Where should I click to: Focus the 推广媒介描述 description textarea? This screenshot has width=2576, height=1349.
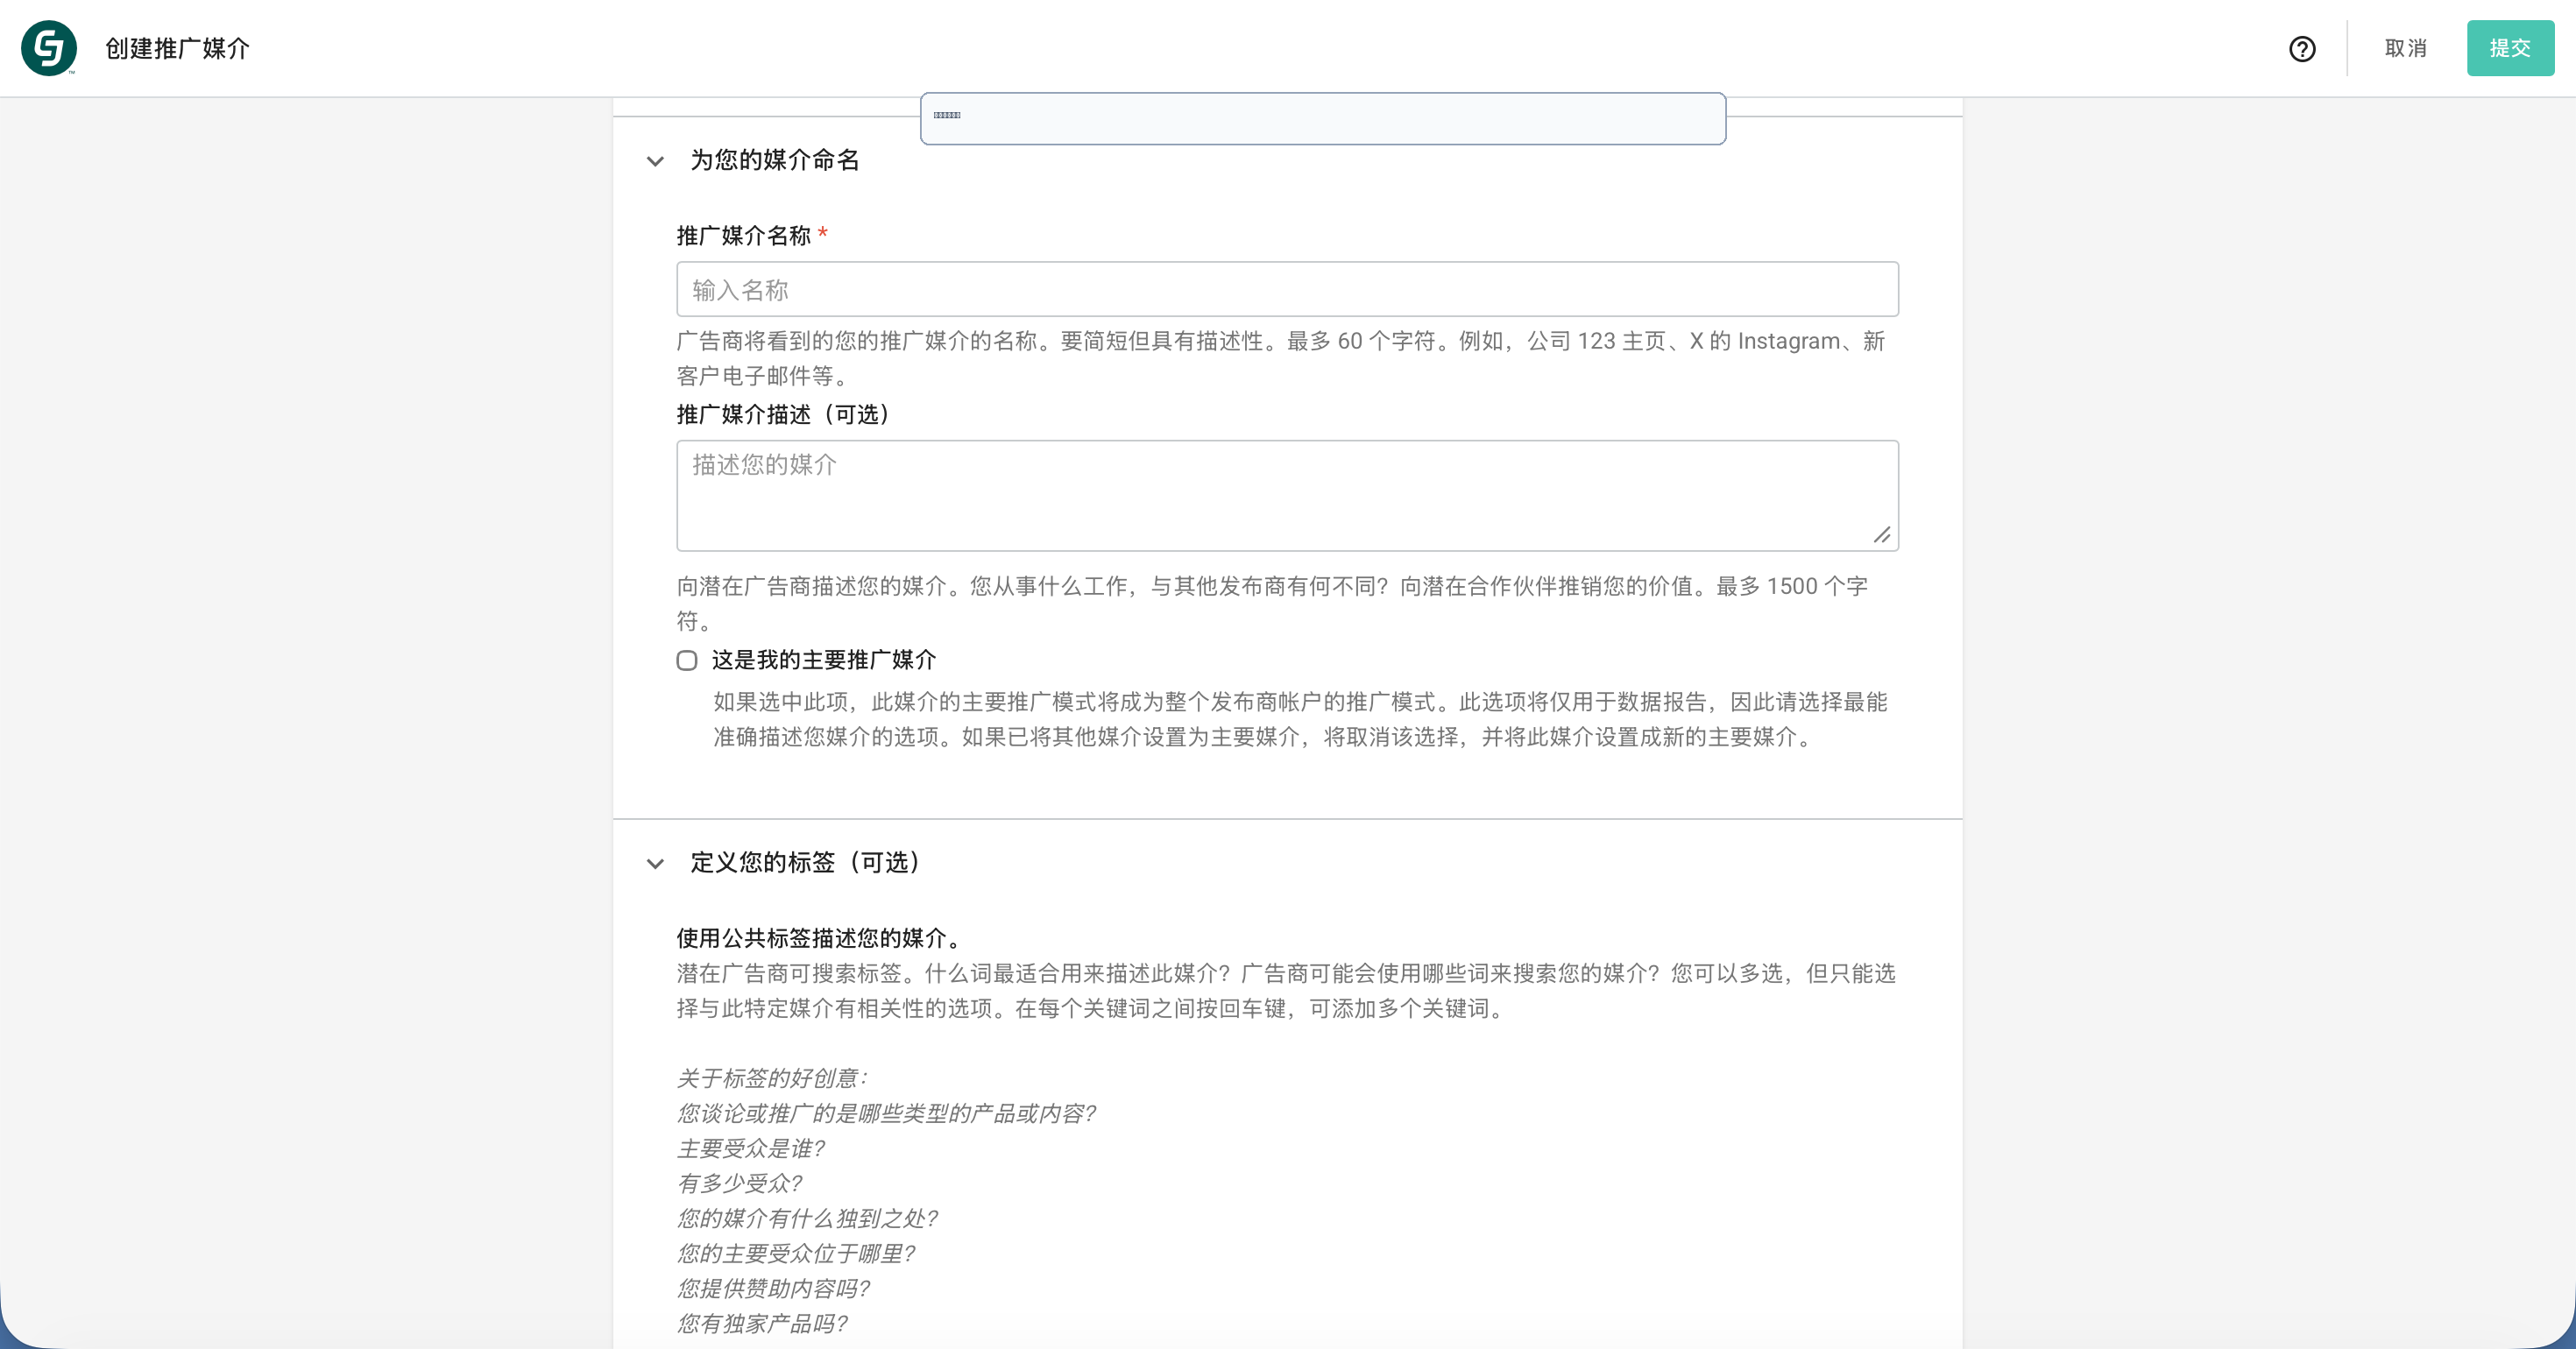[x=1287, y=496]
